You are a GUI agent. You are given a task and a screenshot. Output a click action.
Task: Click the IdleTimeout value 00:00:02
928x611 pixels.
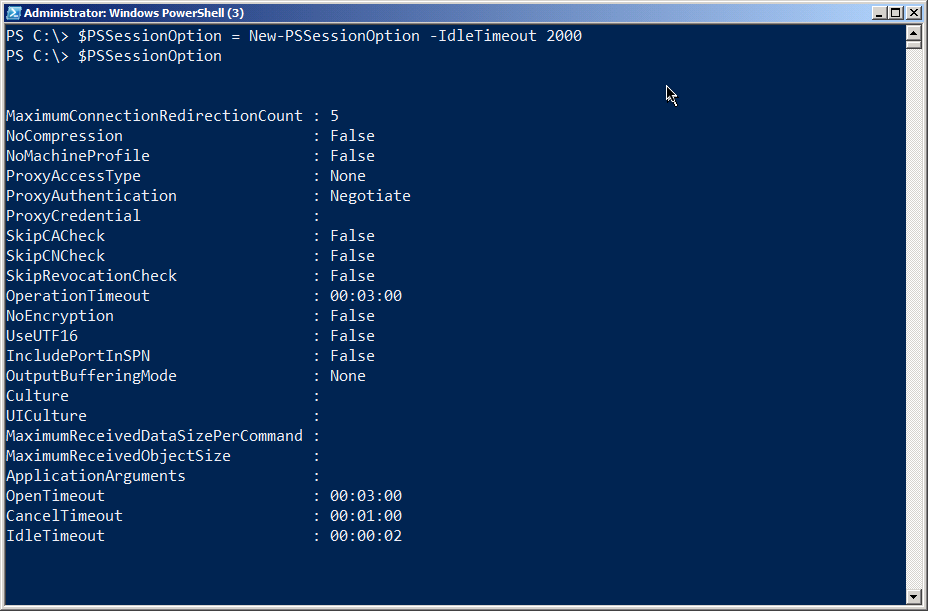366,536
